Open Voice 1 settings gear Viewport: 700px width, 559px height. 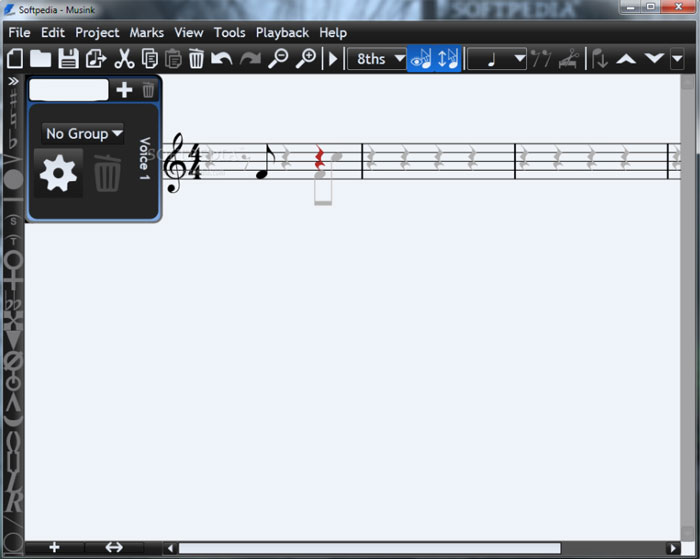tap(58, 174)
